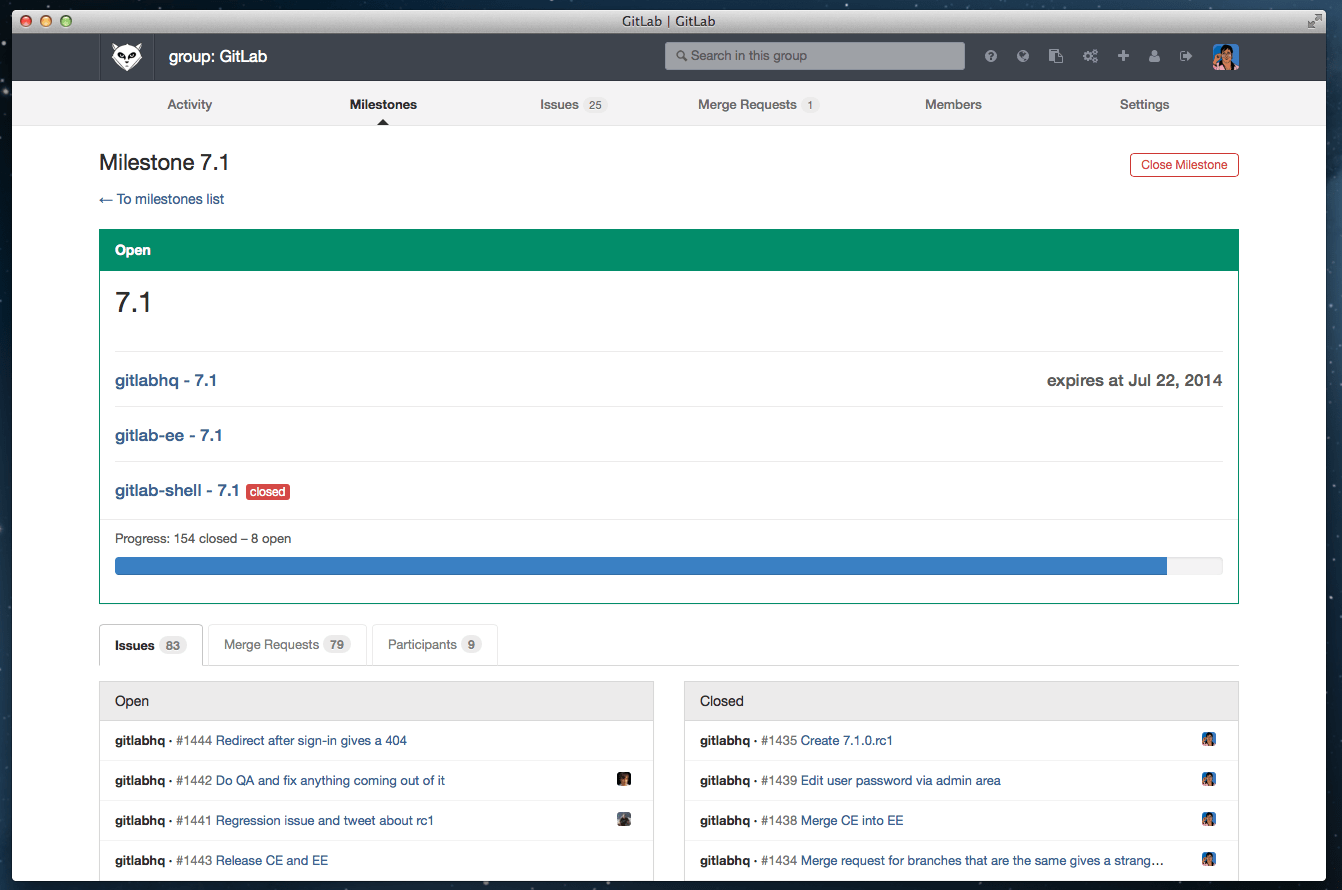Focus the Search in this group field
1342x890 pixels.
[x=815, y=56]
